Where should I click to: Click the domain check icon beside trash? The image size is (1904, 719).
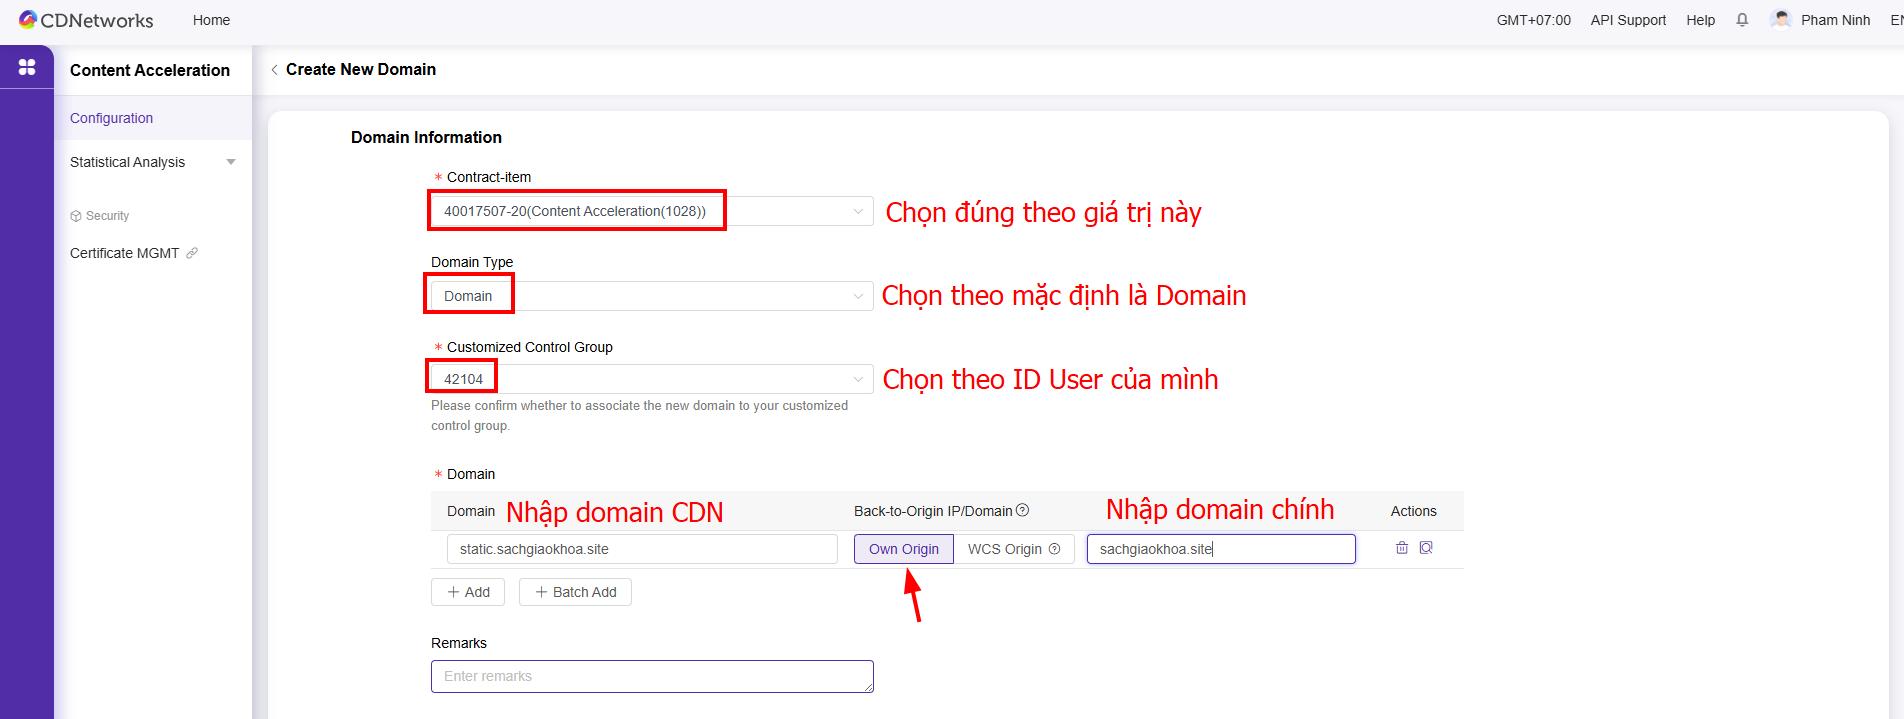[x=1426, y=548]
